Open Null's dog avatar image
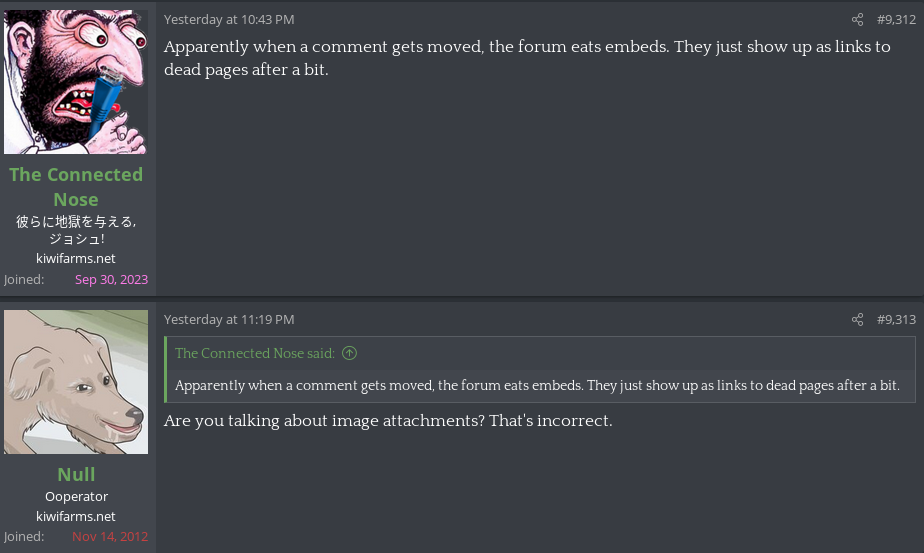This screenshot has width=924, height=553. click(76, 382)
